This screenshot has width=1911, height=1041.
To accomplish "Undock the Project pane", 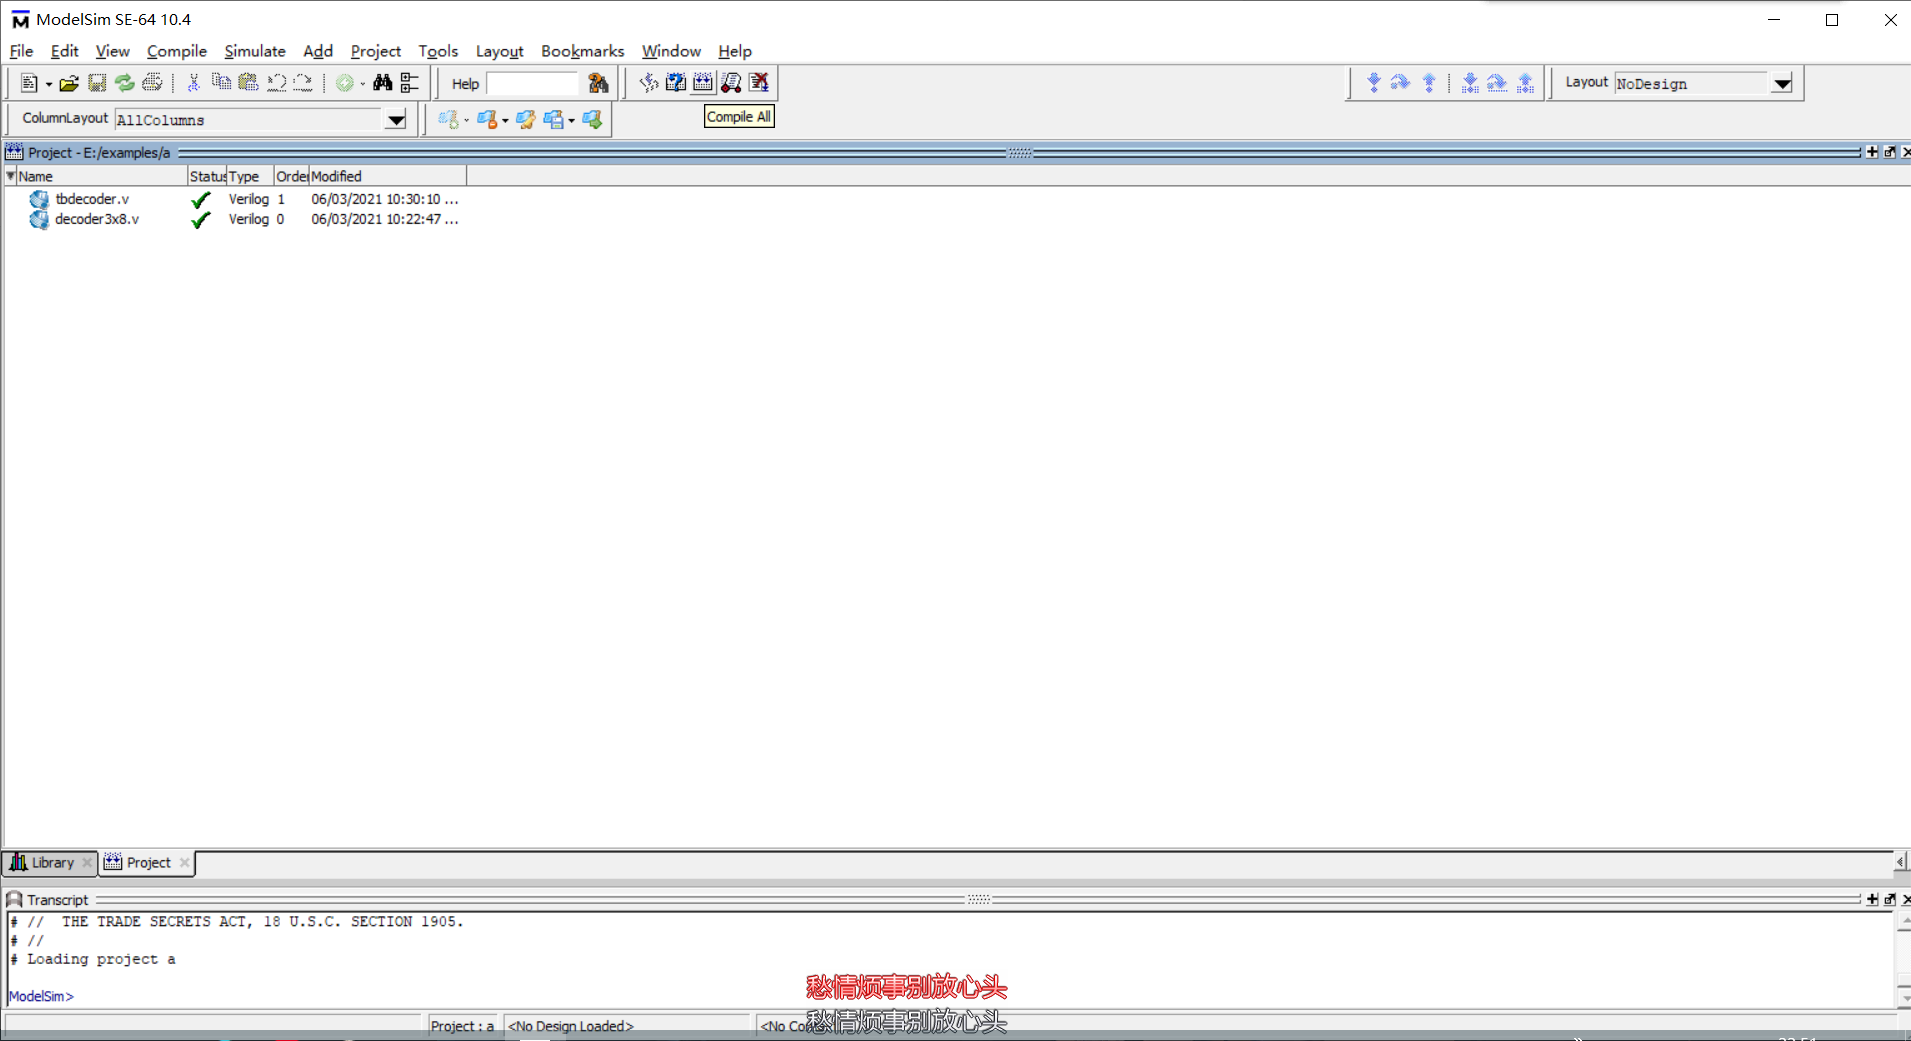I will [x=1890, y=152].
